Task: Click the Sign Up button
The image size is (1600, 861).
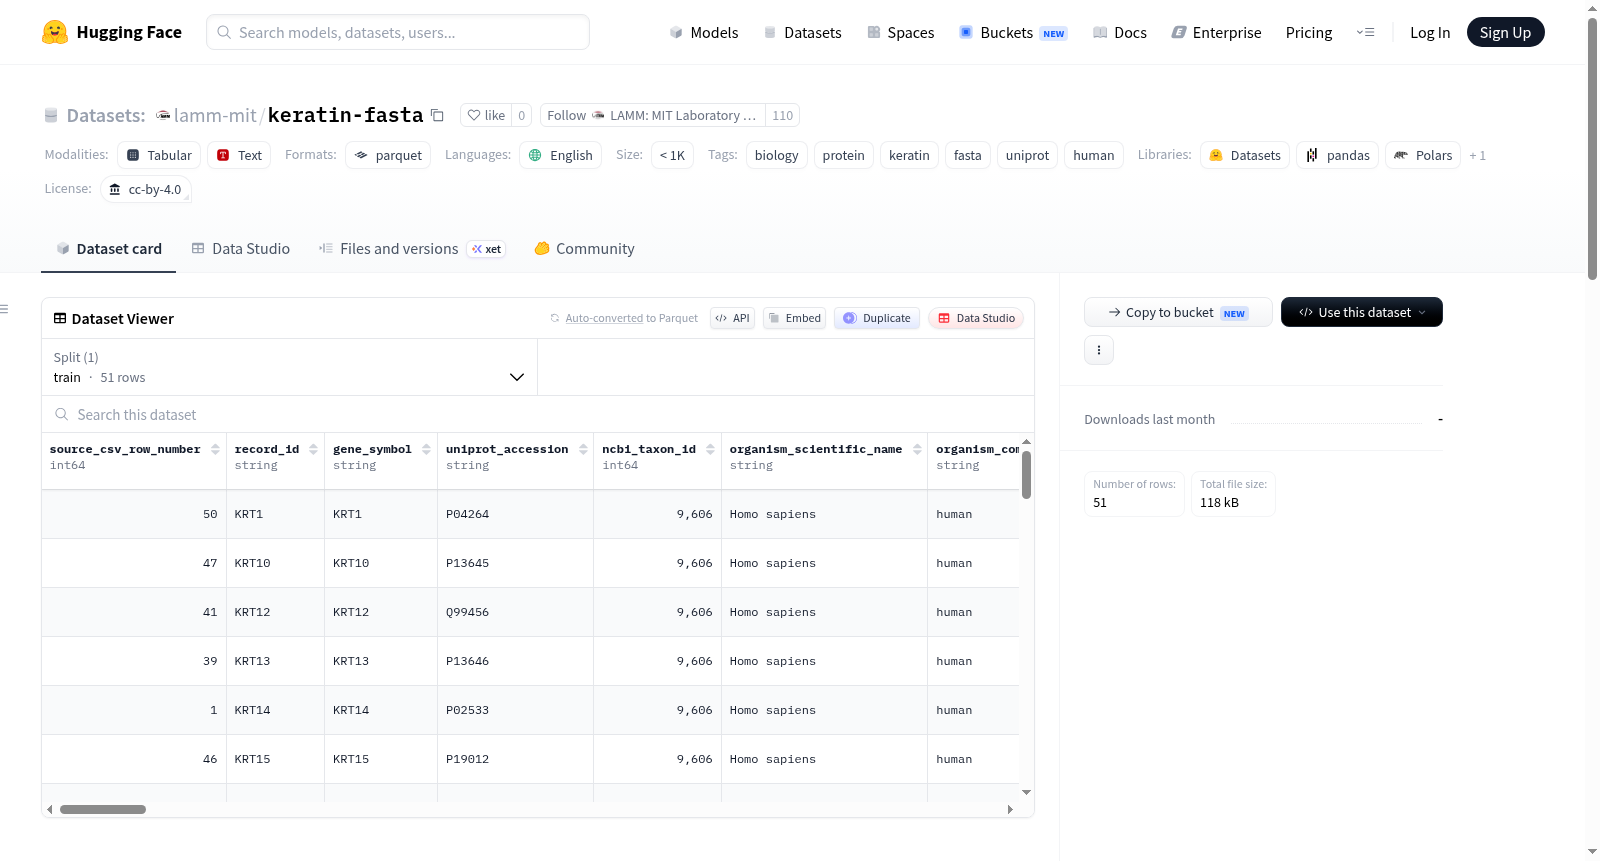Action: 1505,32
